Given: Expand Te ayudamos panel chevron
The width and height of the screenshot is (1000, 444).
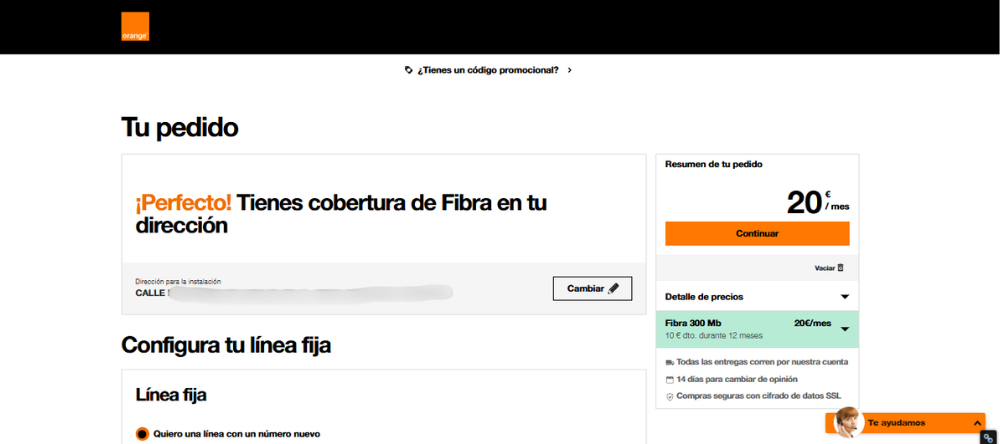Looking at the screenshot, I should 976,423.
